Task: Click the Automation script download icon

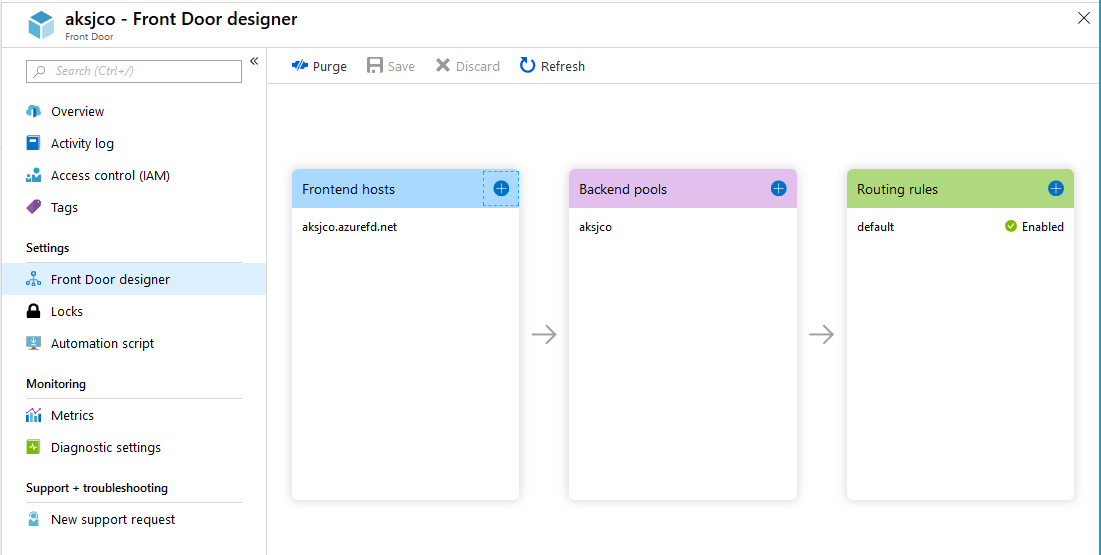Action: (33, 344)
